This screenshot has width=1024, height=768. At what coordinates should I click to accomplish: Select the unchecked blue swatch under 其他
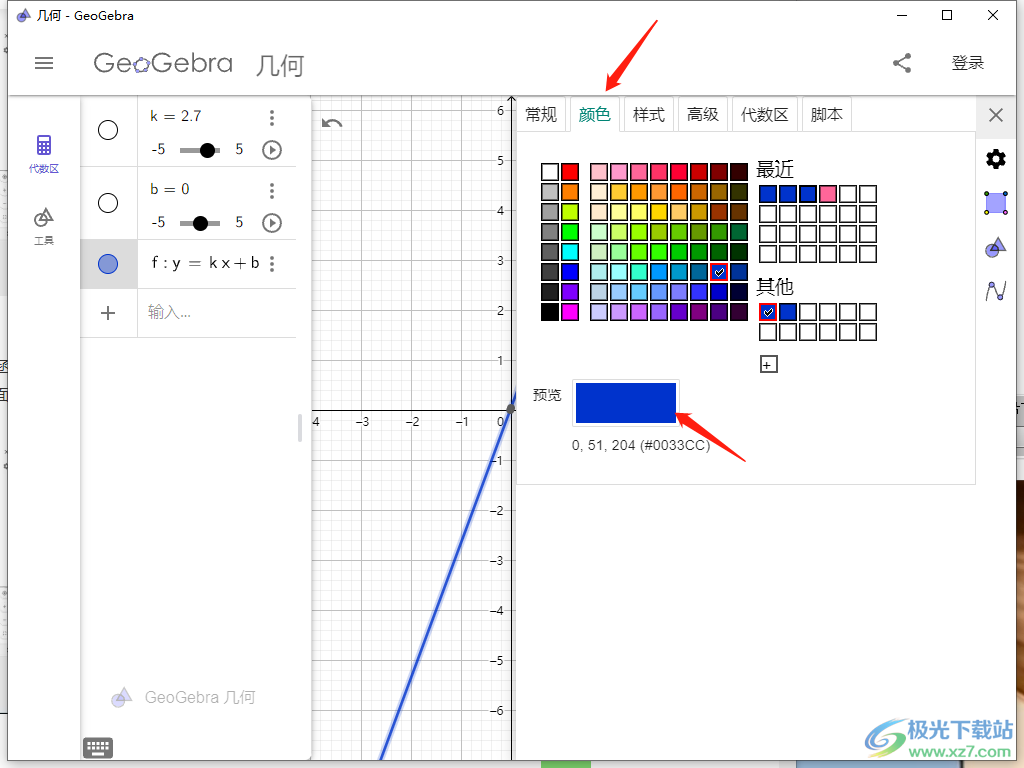click(788, 312)
